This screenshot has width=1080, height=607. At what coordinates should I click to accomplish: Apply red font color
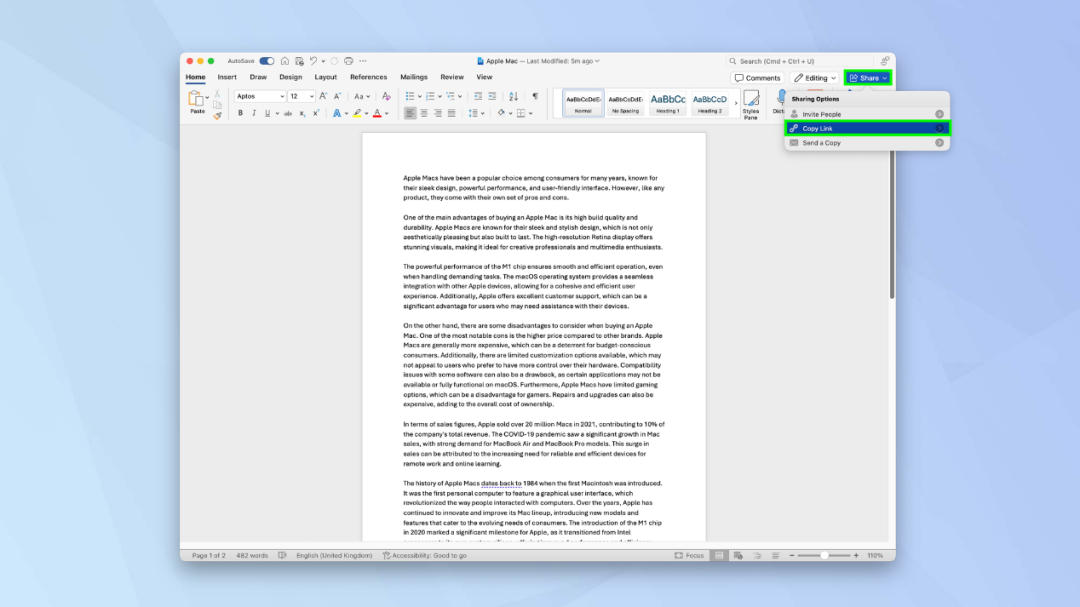(377, 114)
